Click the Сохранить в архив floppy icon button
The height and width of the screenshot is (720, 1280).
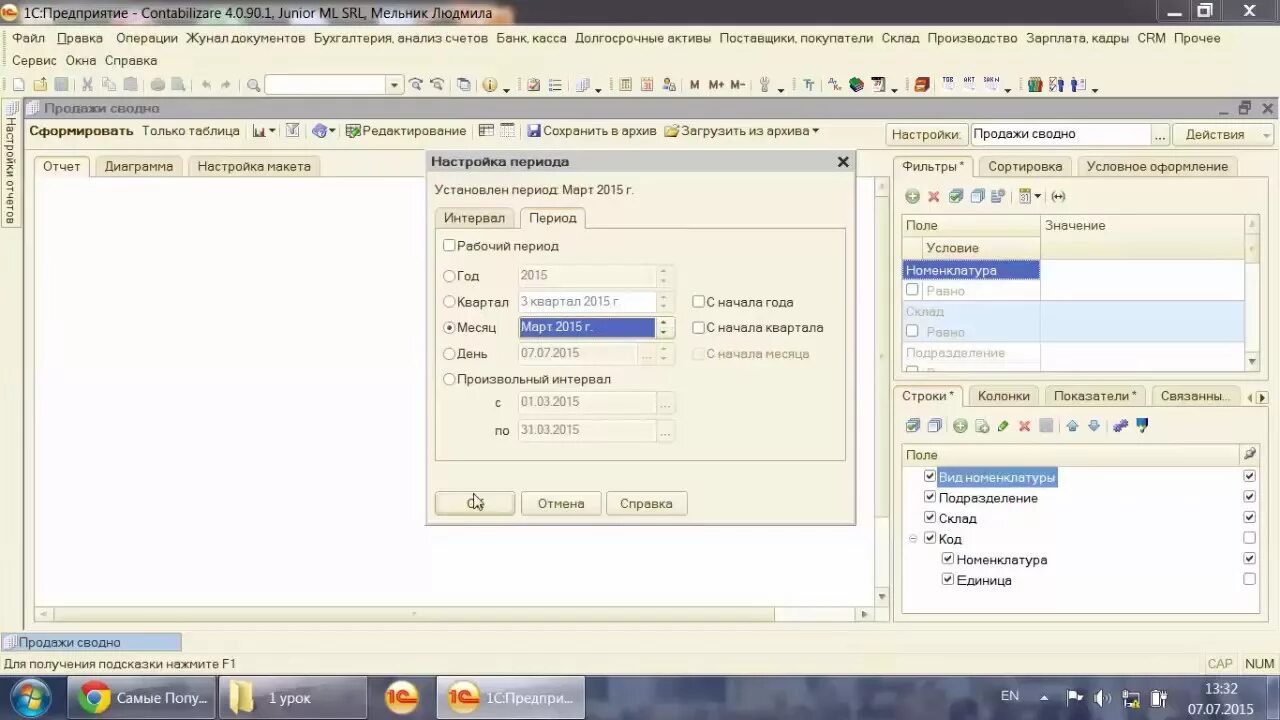click(x=592, y=131)
